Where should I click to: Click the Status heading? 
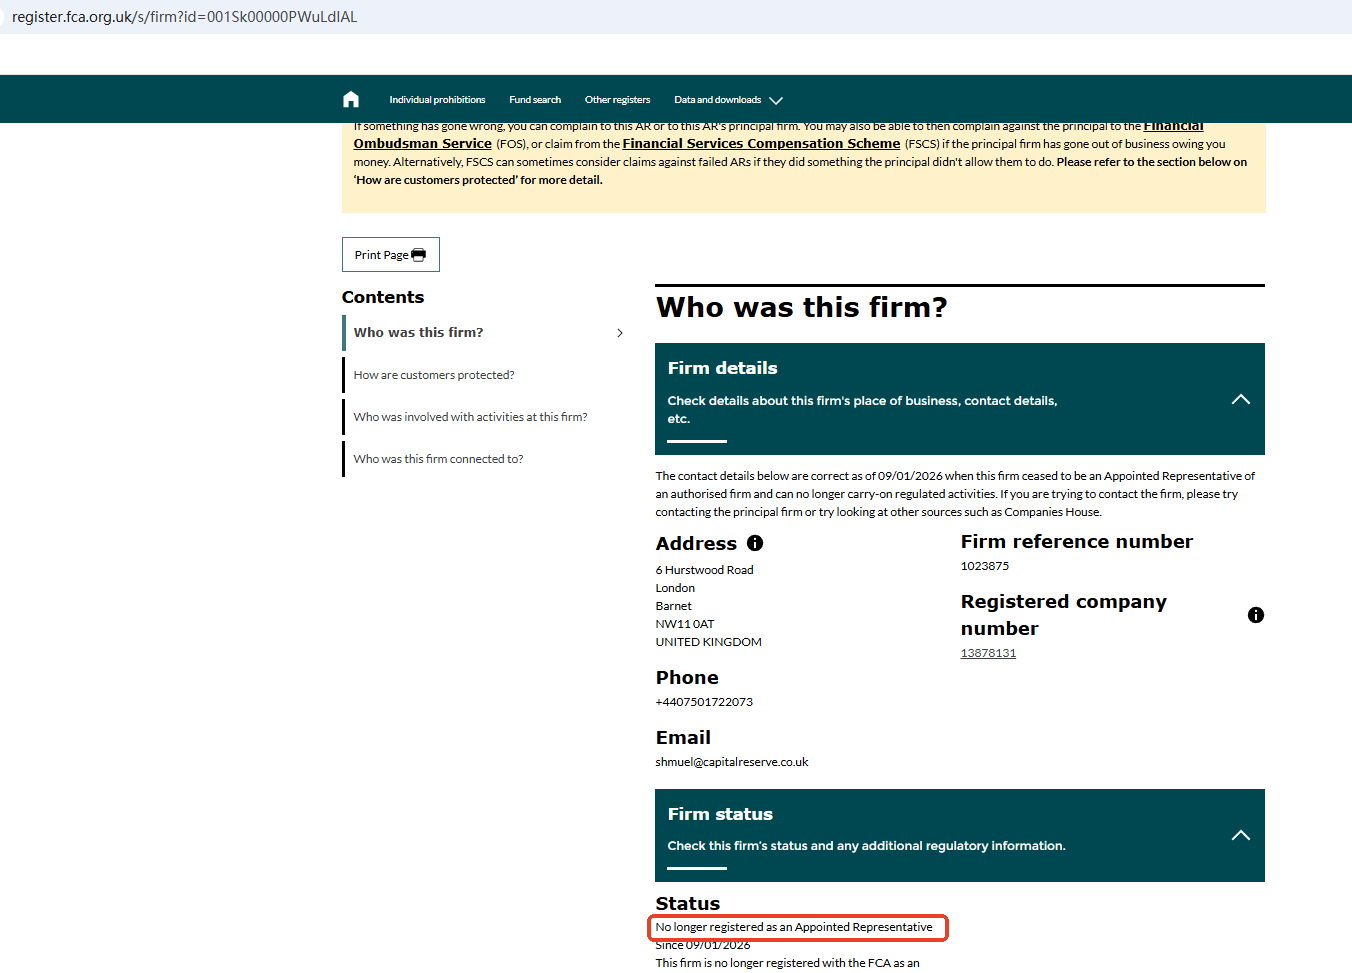688,903
